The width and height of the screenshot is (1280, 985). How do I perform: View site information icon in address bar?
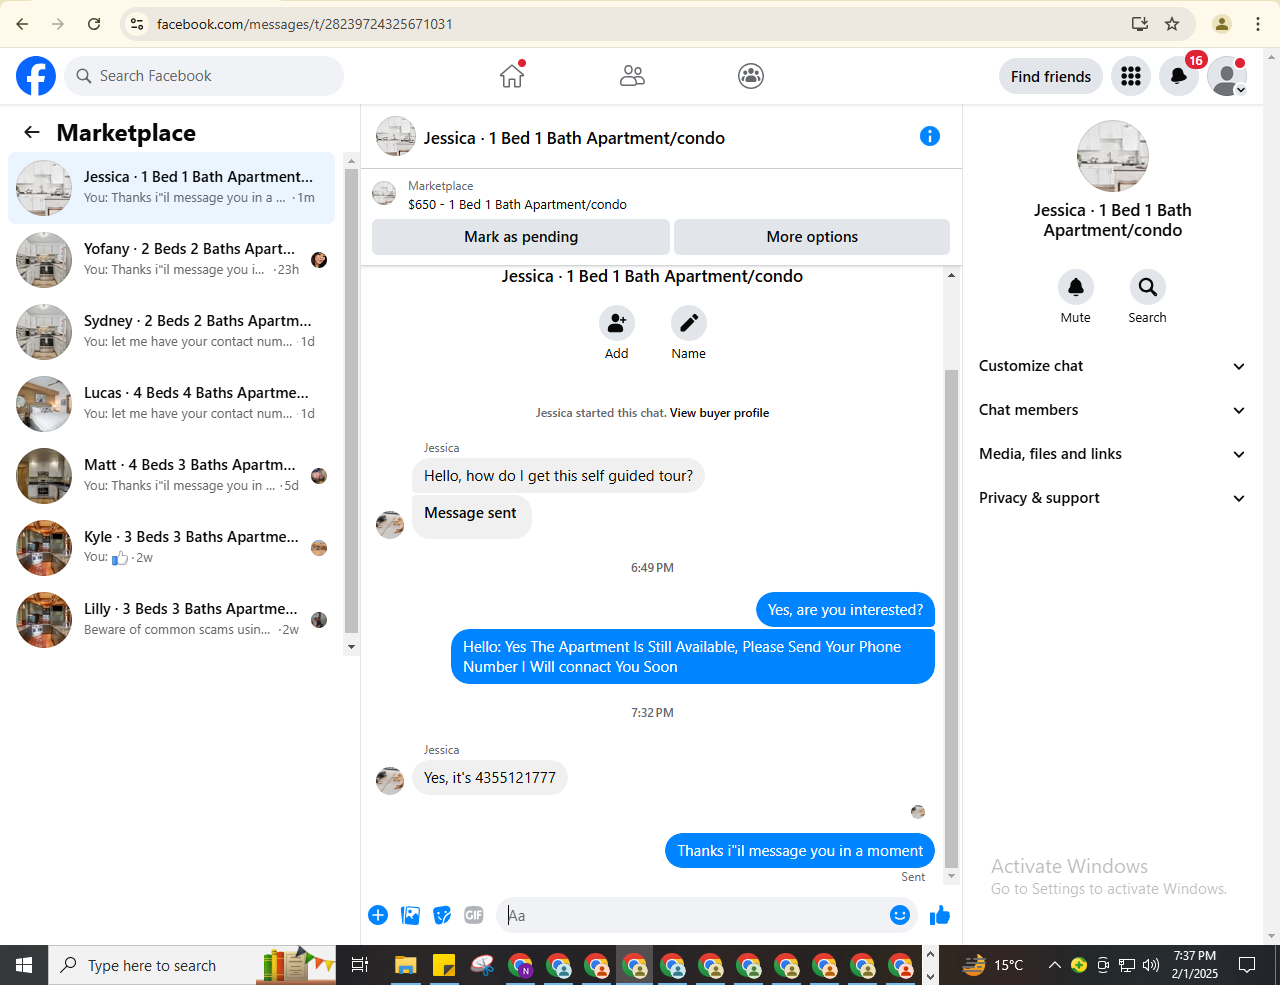(x=138, y=24)
